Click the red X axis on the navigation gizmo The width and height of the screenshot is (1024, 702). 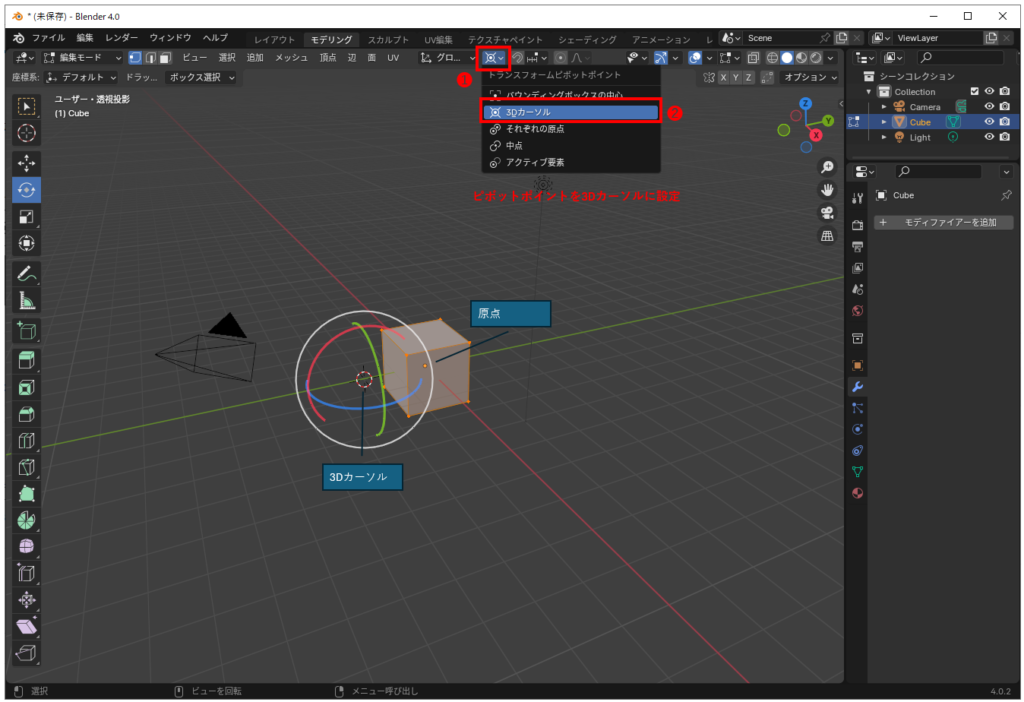coord(816,135)
